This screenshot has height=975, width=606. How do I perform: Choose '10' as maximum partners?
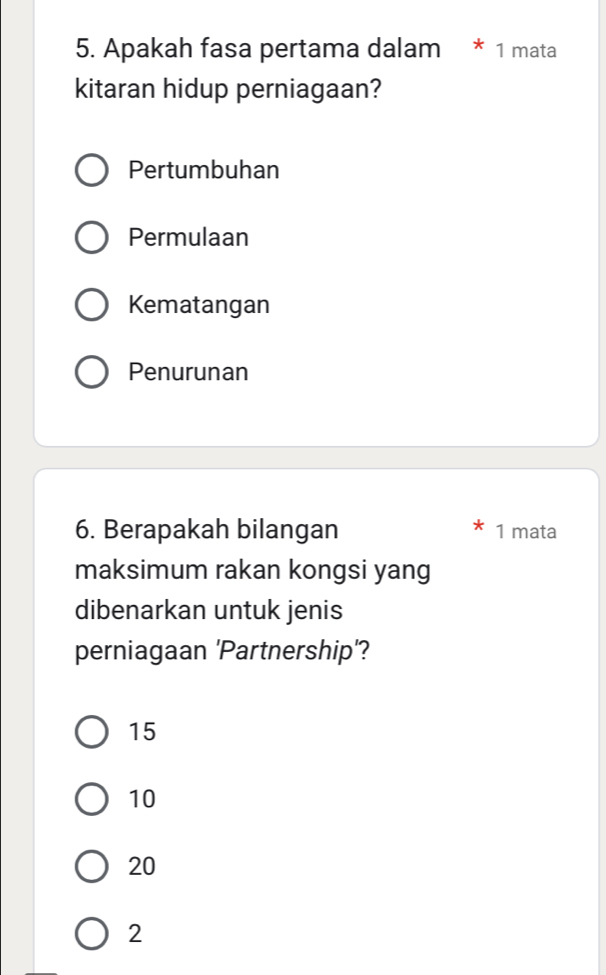point(91,799)
